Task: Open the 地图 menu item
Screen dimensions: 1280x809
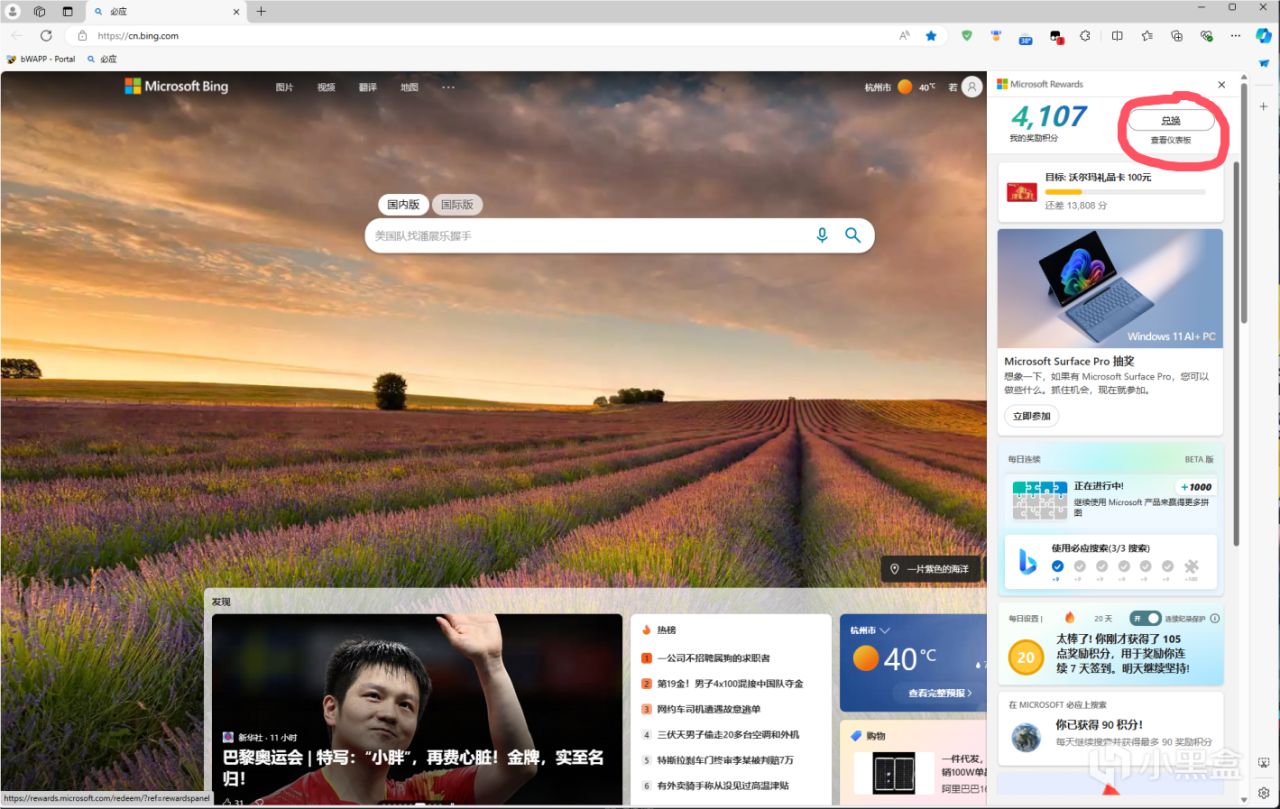Action: [409, 87]
